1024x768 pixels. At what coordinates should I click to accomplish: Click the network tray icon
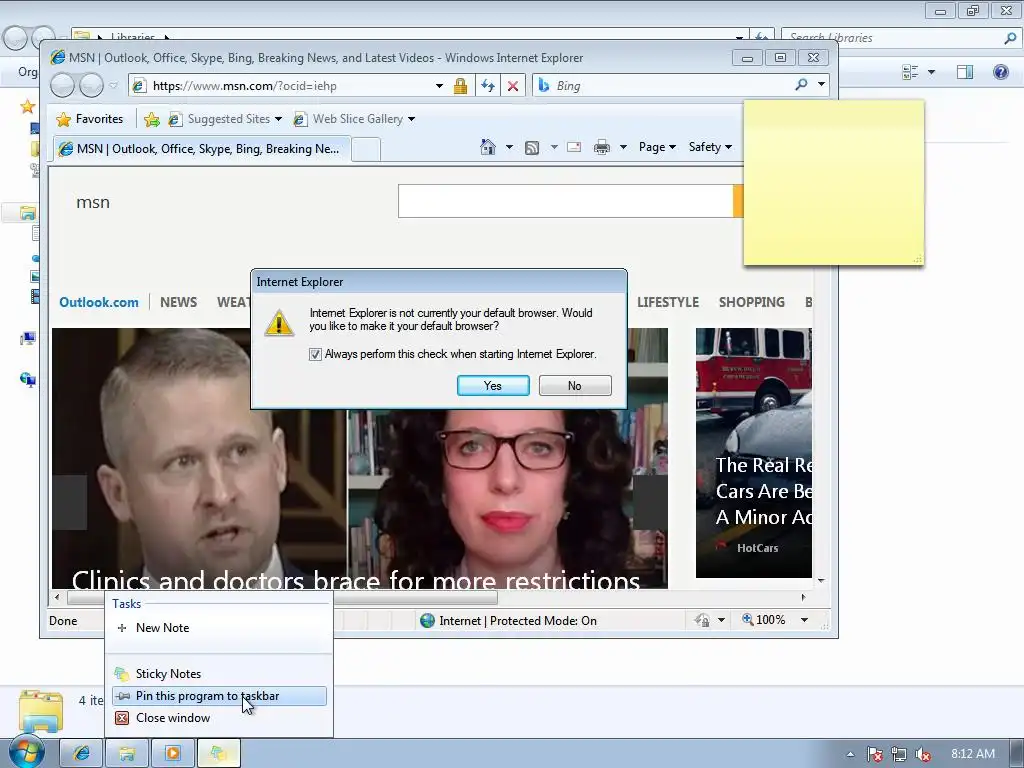point(899,754)
